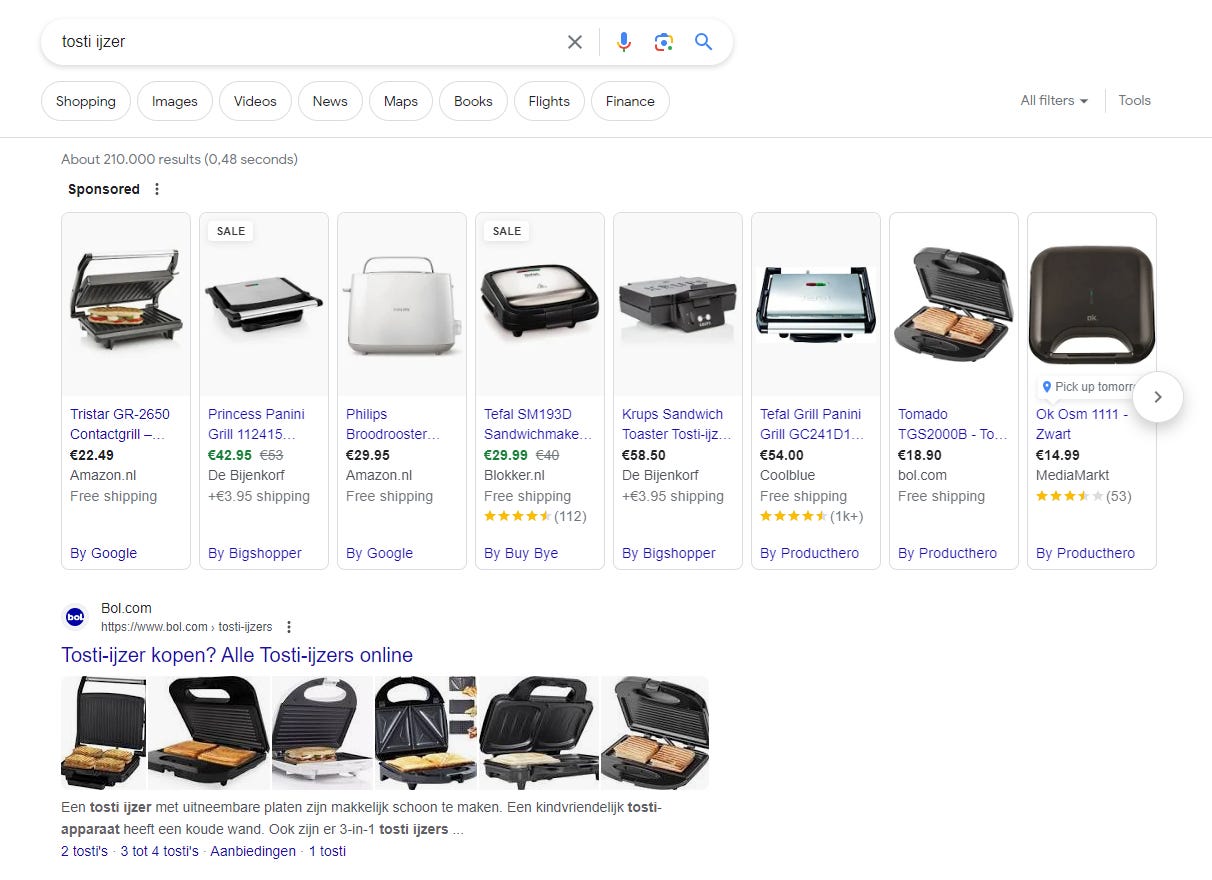Switch to the Maps tab

(x=401, y=101)
